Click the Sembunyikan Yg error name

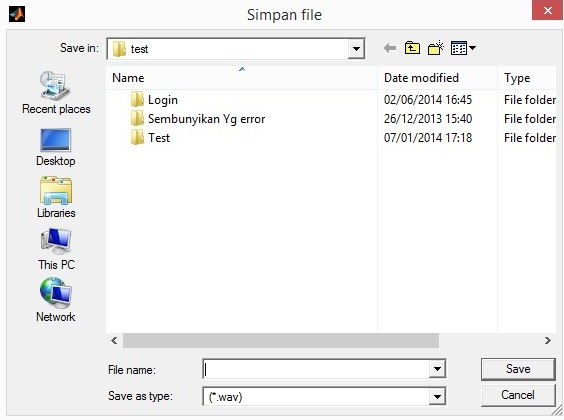(206, 119)
